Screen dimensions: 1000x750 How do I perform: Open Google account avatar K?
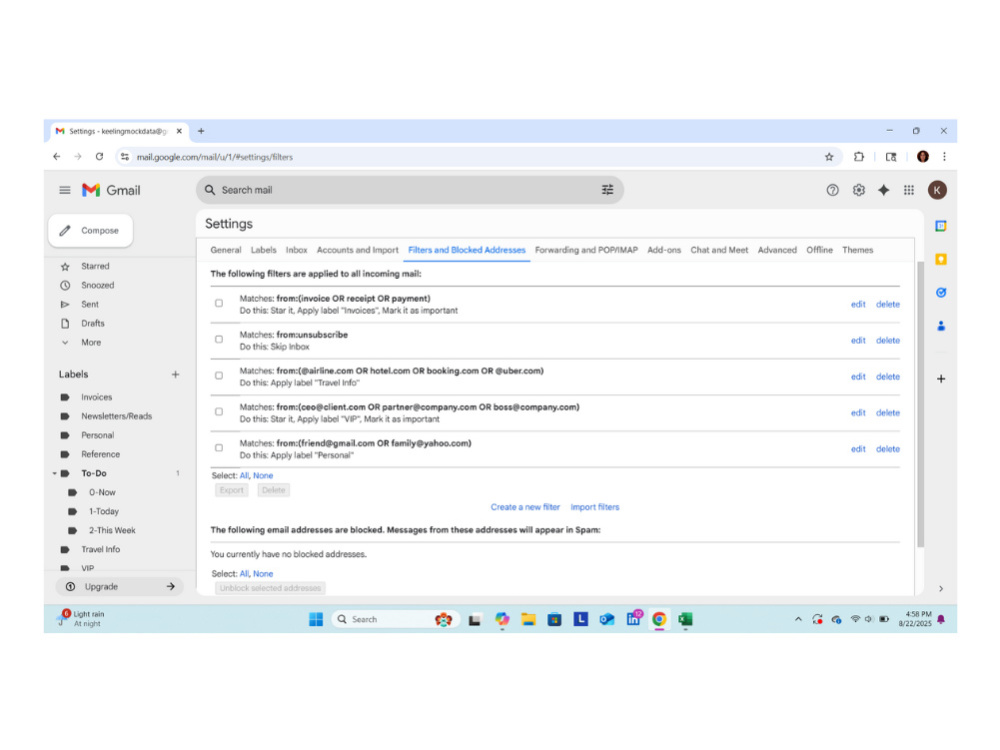point(937,190)
